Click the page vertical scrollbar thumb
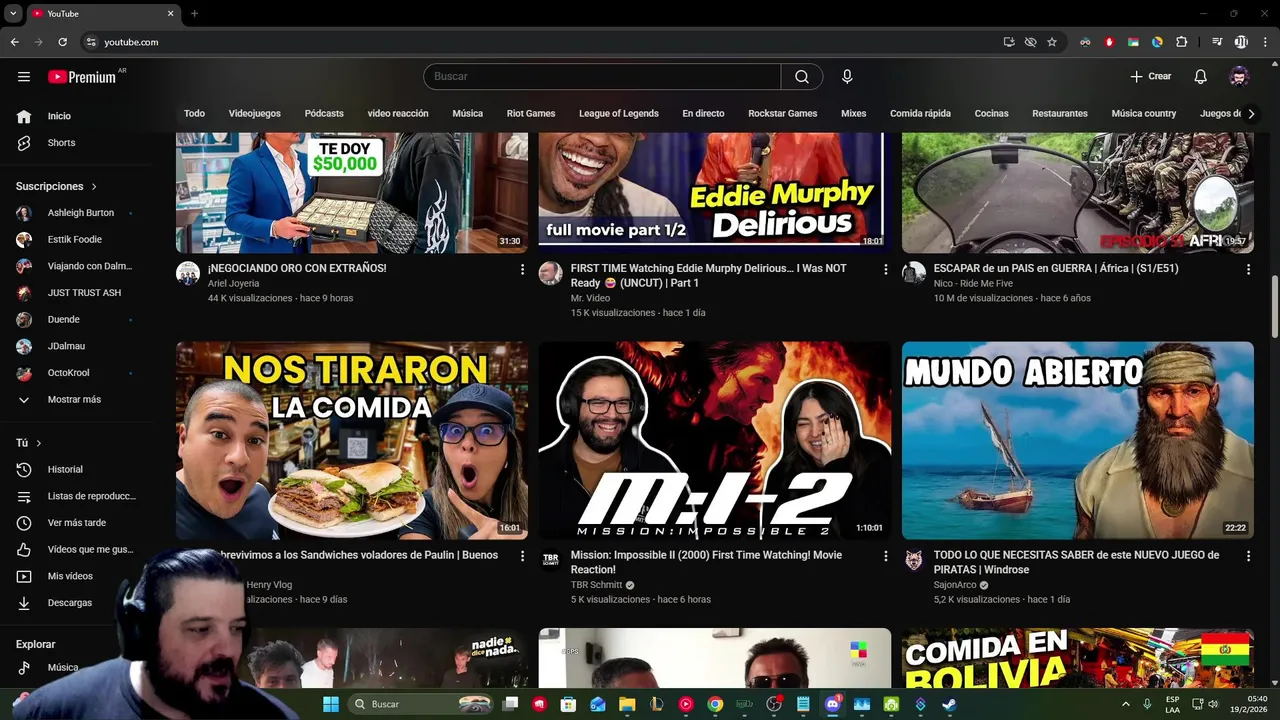This screenshot has height=720, width=1280. pos(1274,307)
